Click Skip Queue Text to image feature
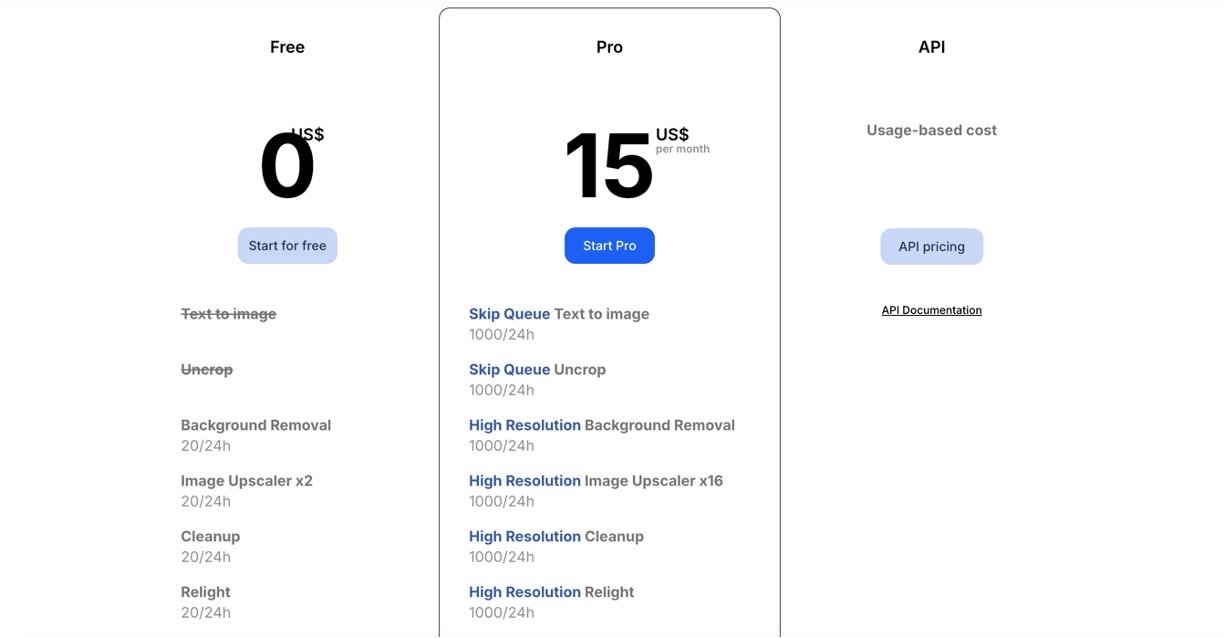1224x638 pixels. pyautogui.click(x=558, y=314)
